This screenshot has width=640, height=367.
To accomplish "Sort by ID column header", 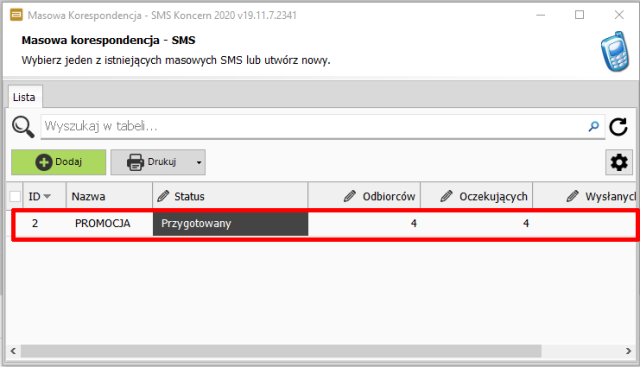I will click(x=44, y=196).
